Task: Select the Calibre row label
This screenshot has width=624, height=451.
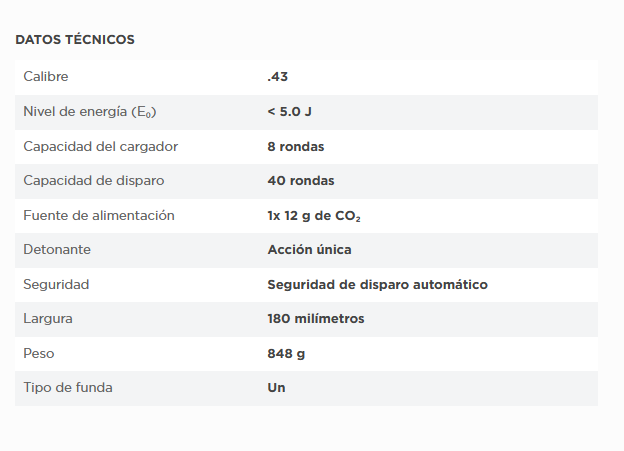Action: click(x=46, y=77)
